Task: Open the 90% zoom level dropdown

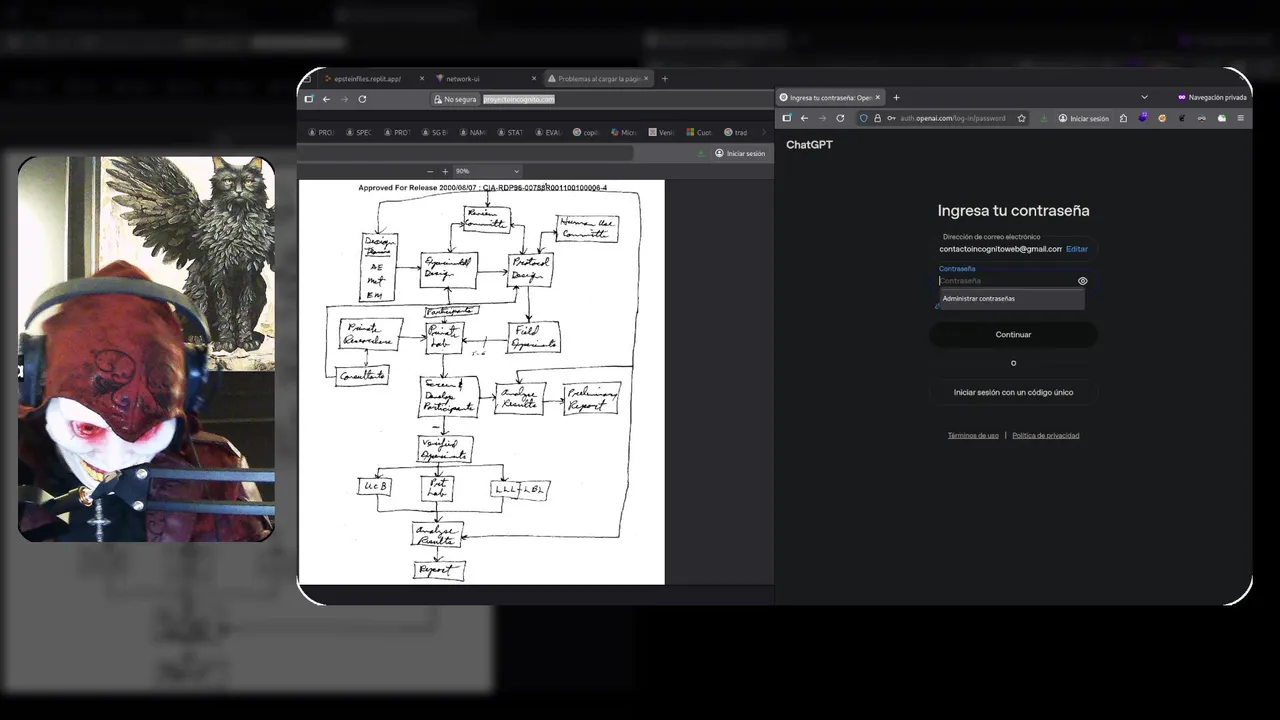Action: click(x=488, y=171)
